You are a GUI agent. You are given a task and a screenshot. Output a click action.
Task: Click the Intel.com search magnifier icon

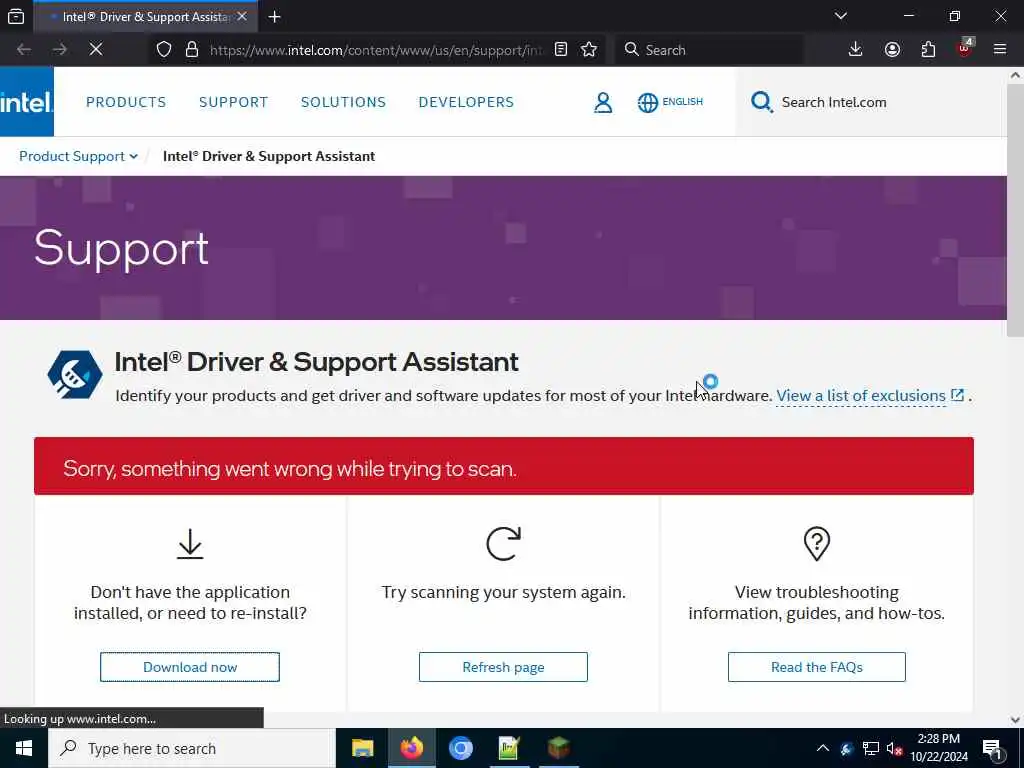pyautogui.click(x=761, y=103)
